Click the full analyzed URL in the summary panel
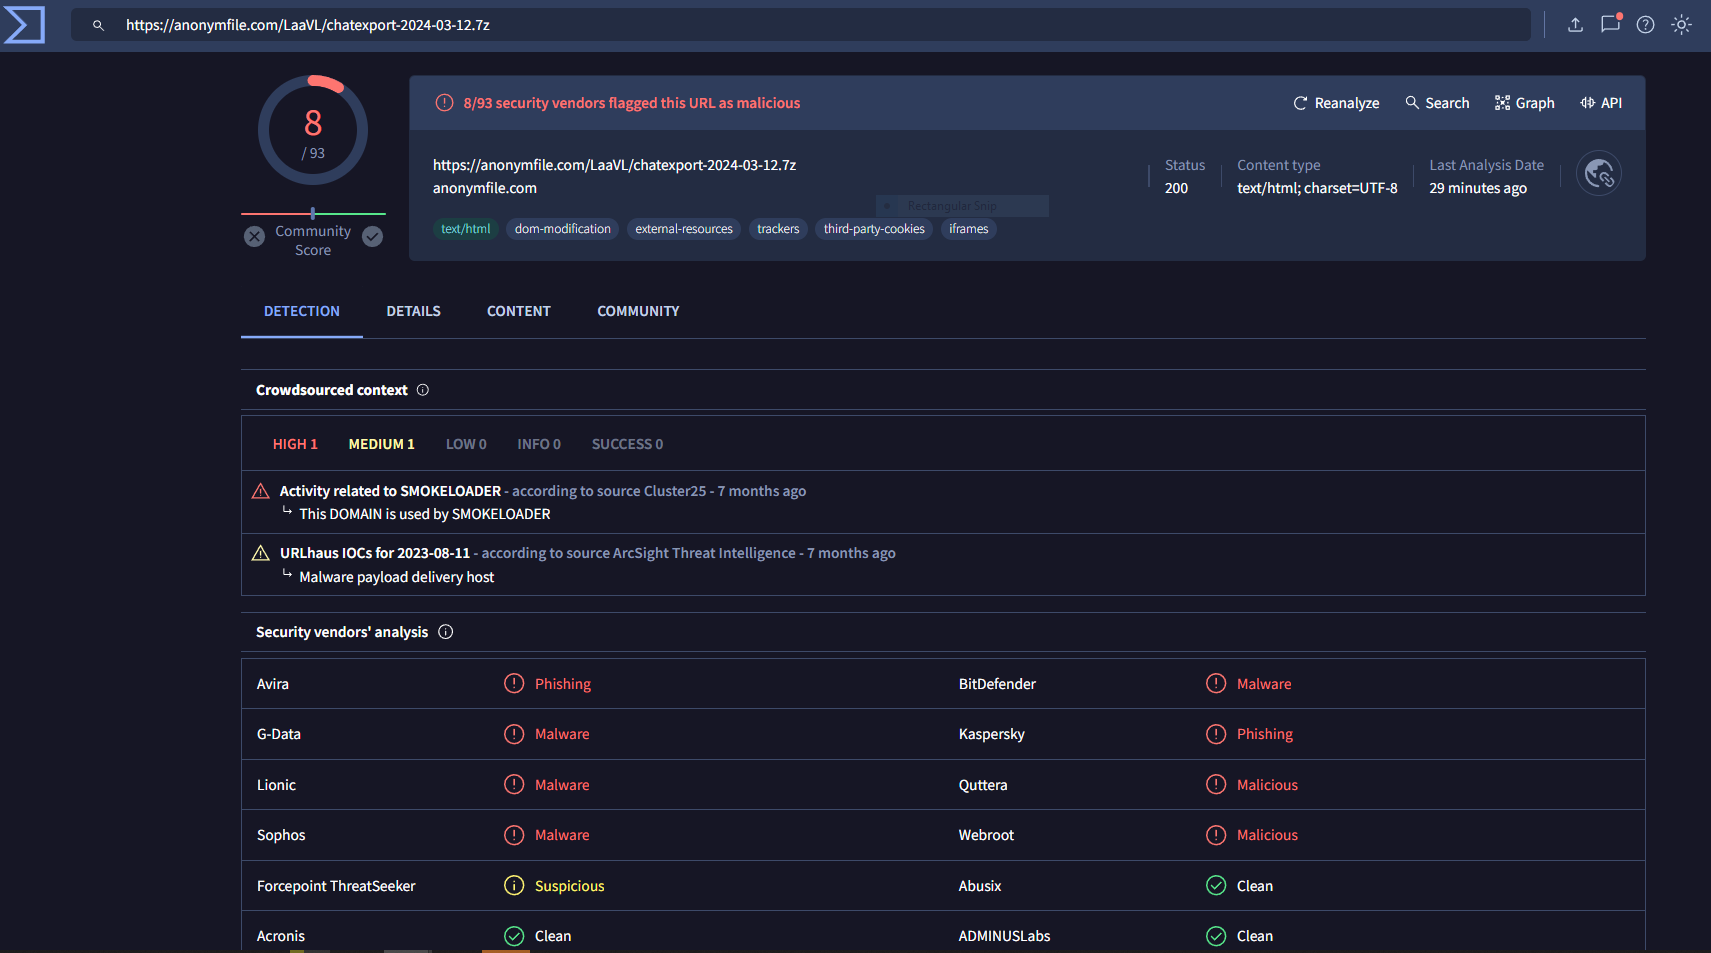The image size is (1711, 953). (x=615, y=165)
